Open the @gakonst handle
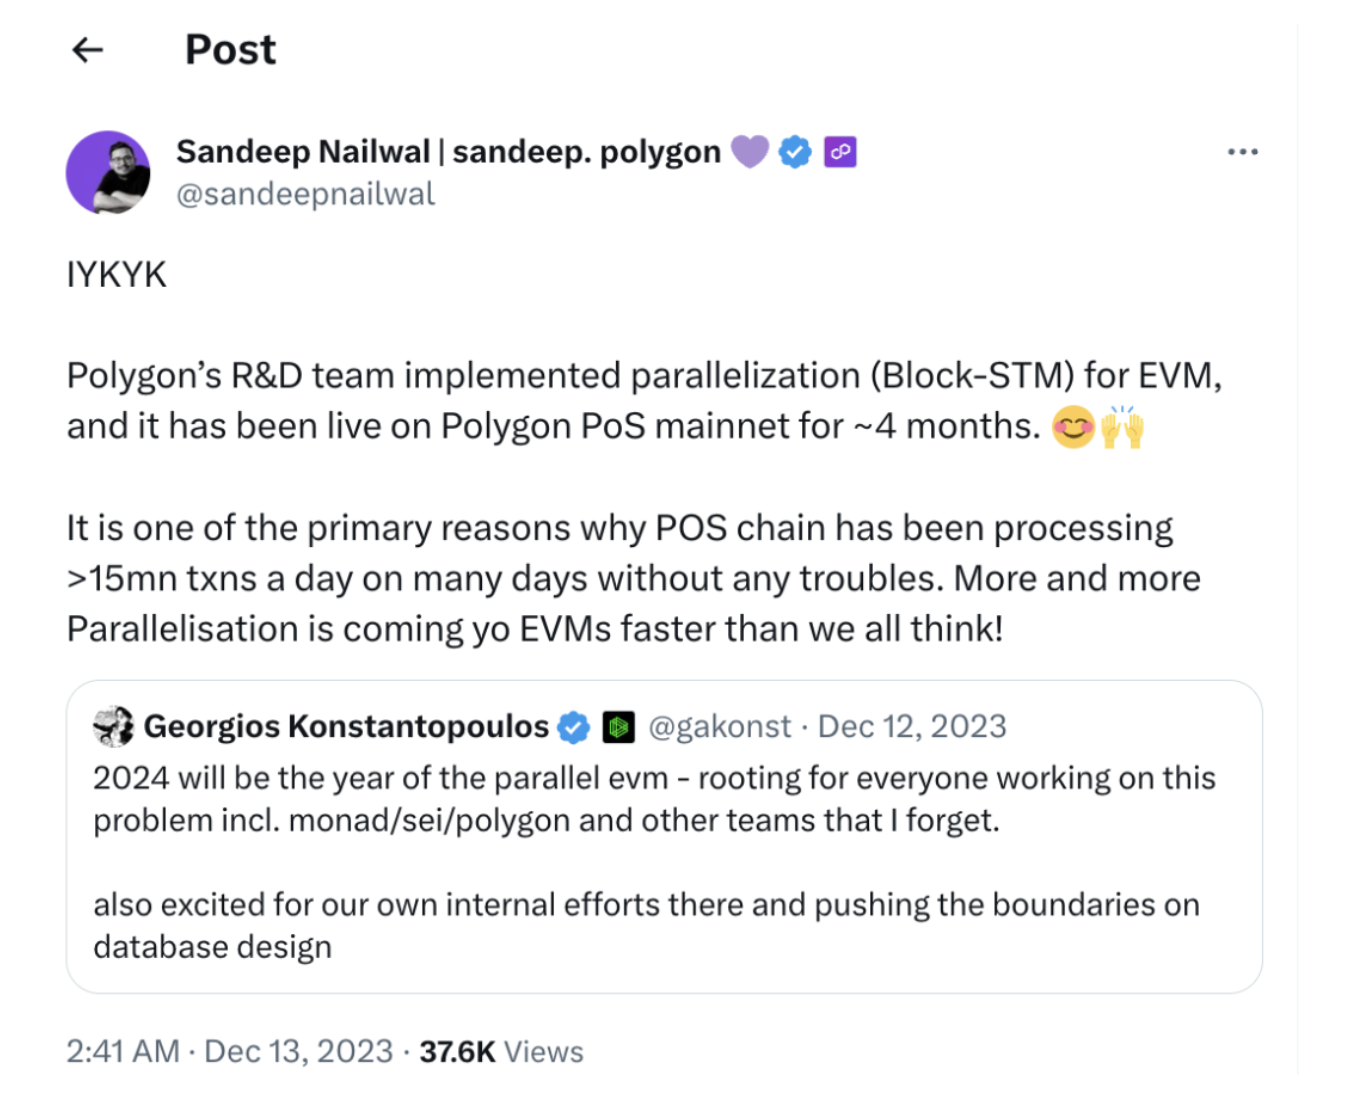 [720, 727]
